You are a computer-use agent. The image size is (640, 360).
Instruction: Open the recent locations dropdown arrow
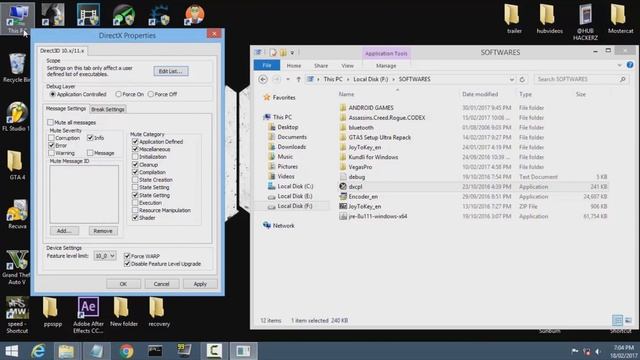pos(288,79)
